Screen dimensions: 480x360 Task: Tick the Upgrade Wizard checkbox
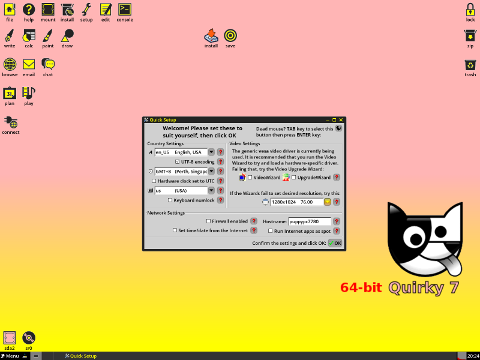[x=294, y=177]
